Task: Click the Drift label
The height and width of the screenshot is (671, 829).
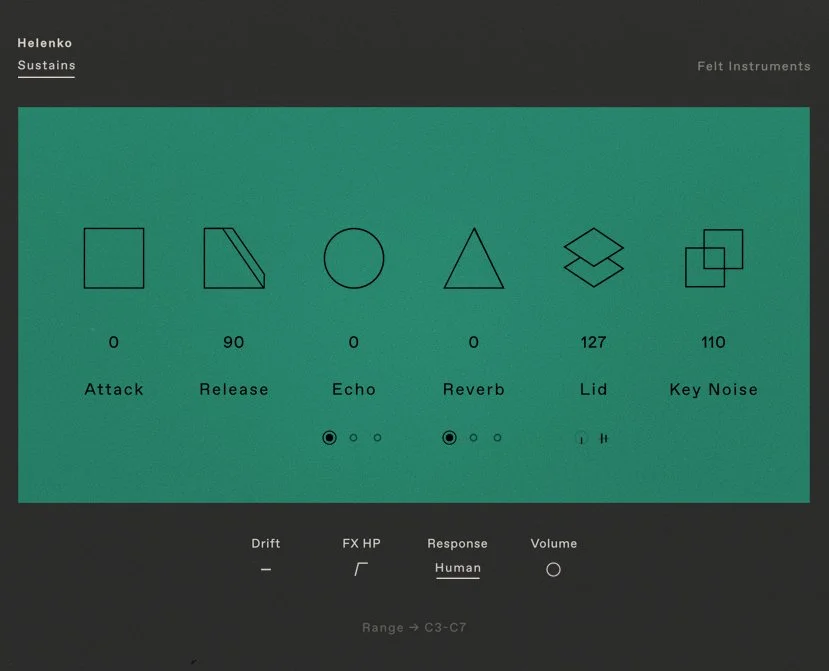Action: pos(265,544)
